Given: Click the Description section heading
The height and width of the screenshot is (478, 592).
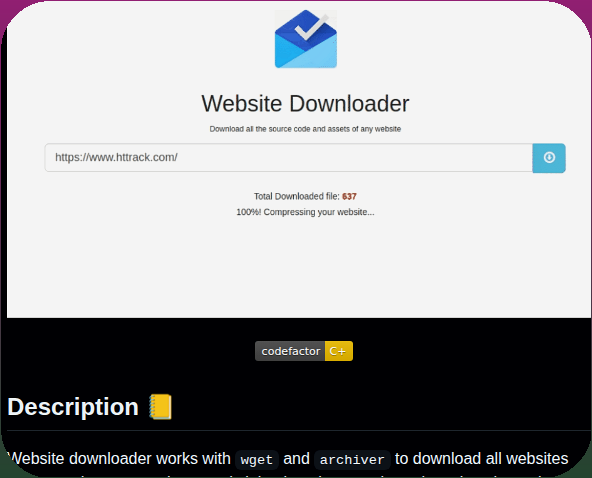Looking at the screenshot, I should click(73, 407).
